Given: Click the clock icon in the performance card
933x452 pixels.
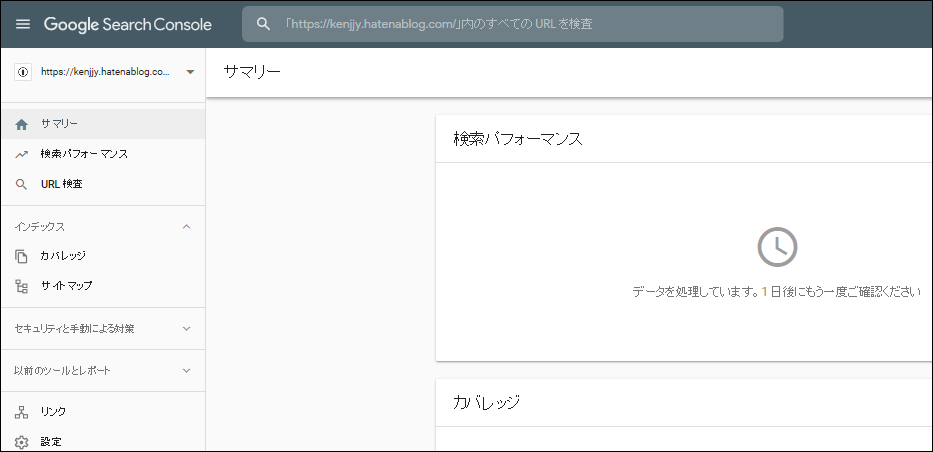Looking at the screenshot, I should (777, 247).
